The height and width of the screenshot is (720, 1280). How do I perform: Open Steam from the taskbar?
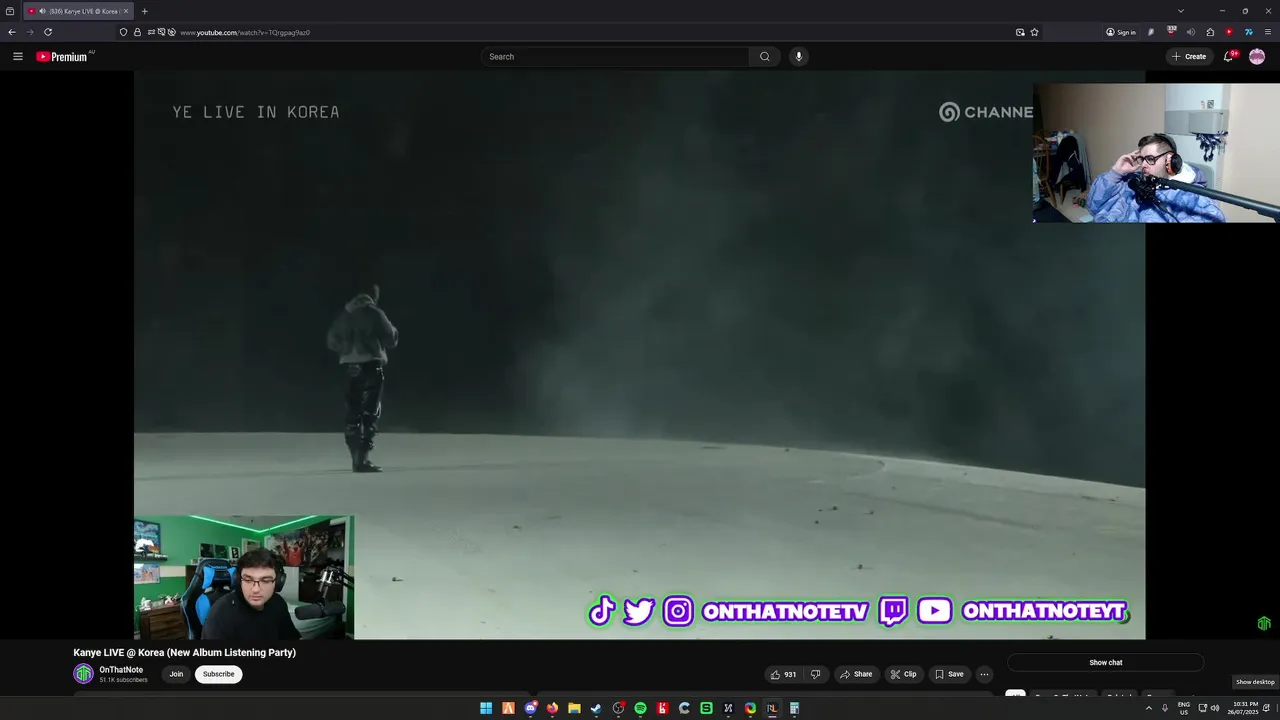tap(596, 708)
